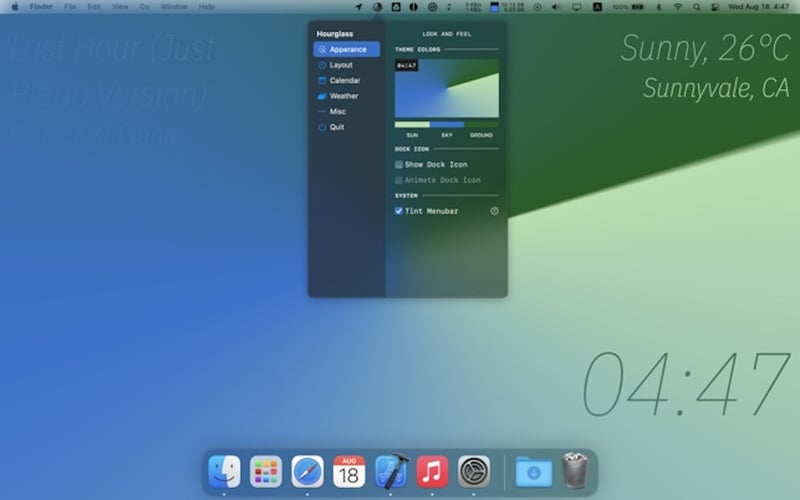Pick the Sky theme color swatch

[x=447, y=124]
